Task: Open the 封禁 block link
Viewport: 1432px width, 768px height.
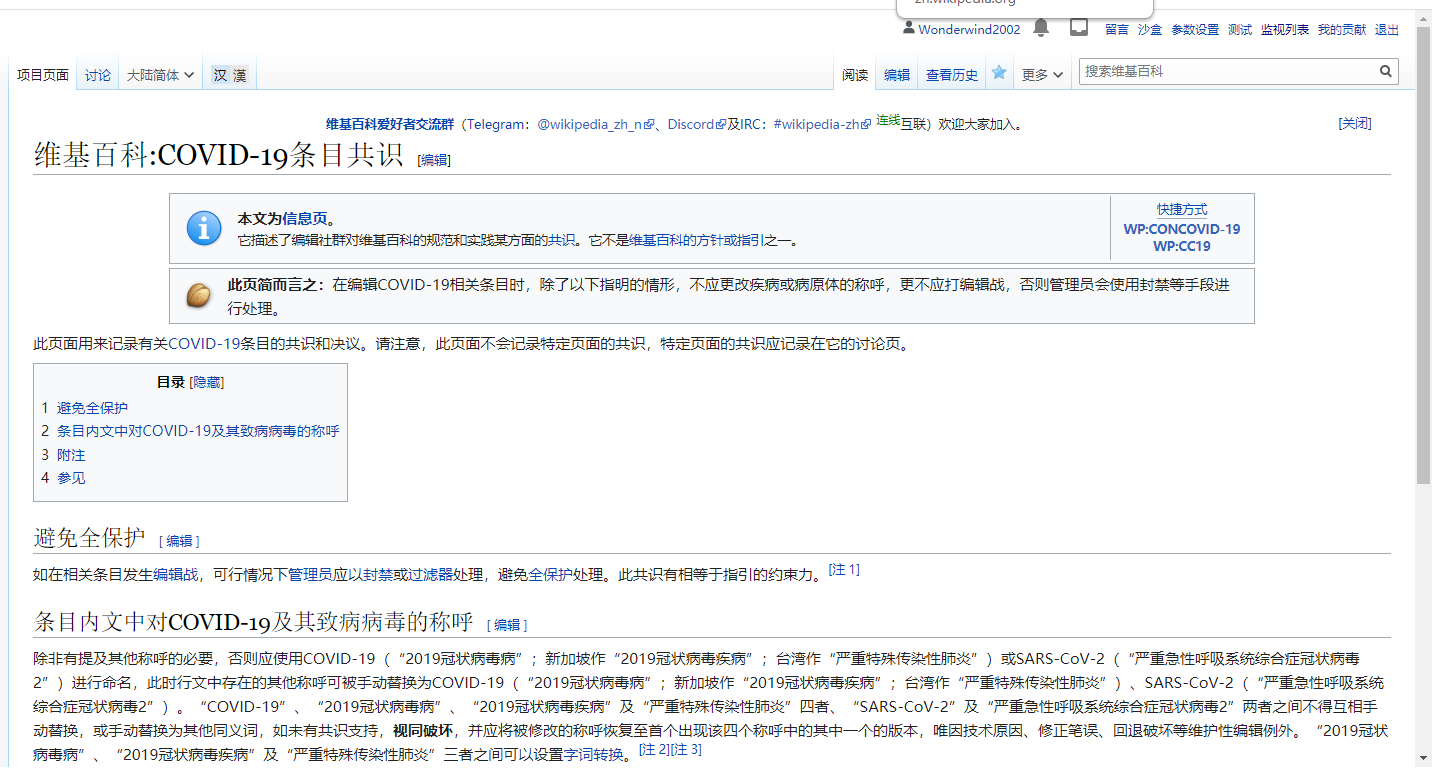Action: [x=378, y=575]
